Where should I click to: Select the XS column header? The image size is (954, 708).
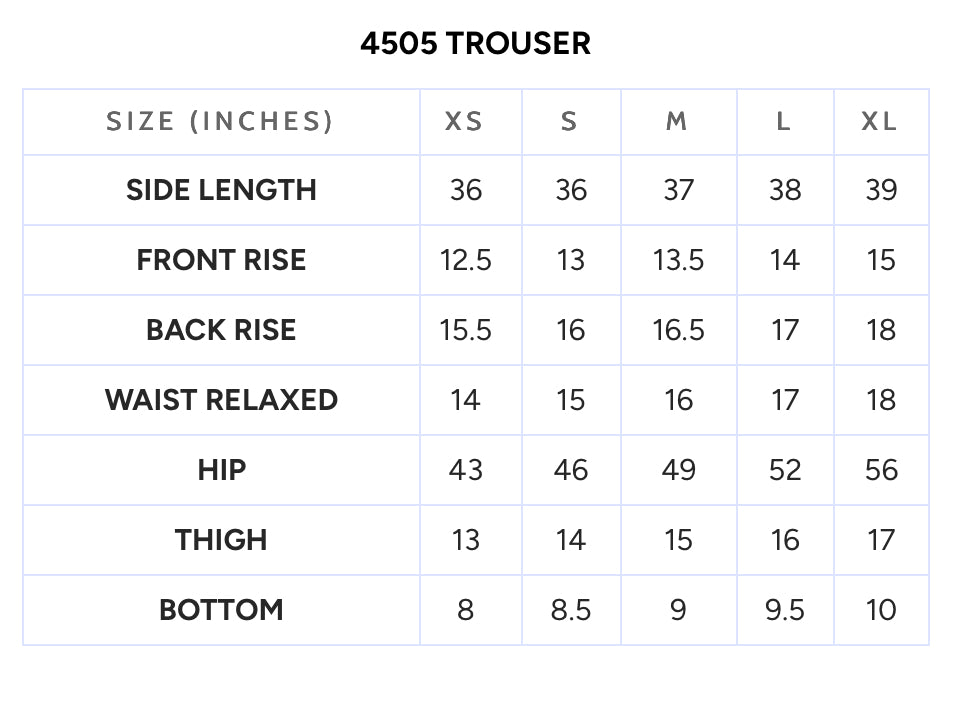coord(464,122)
